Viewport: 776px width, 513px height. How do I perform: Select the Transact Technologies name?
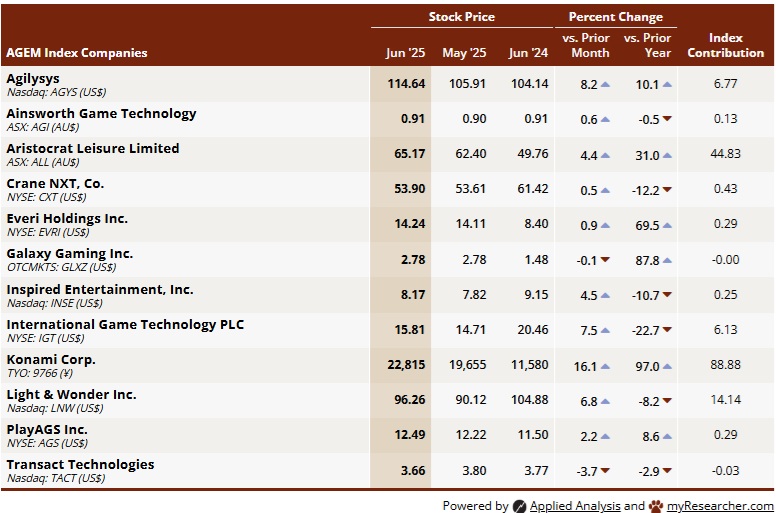80,465
